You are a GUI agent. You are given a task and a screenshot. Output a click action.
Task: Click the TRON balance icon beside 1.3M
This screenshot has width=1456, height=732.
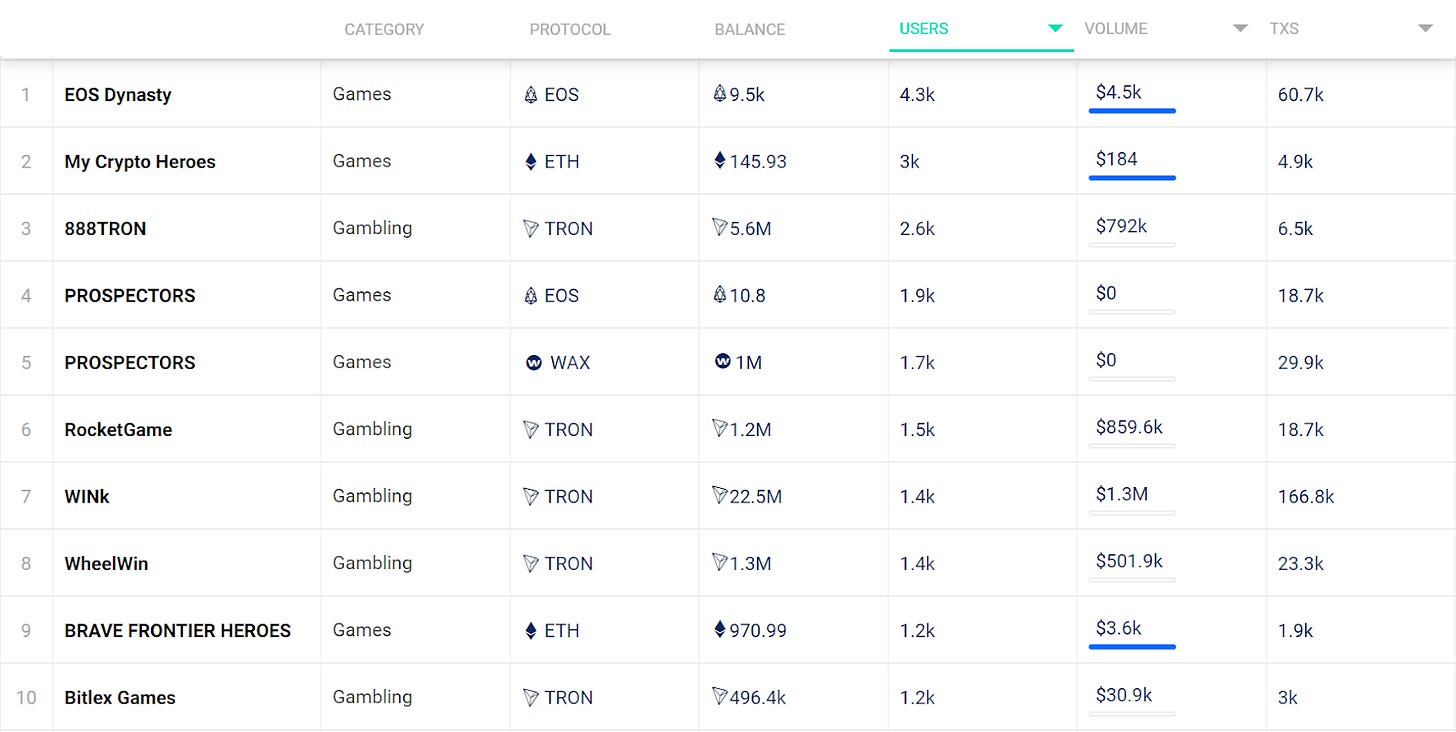pos(719,562)
